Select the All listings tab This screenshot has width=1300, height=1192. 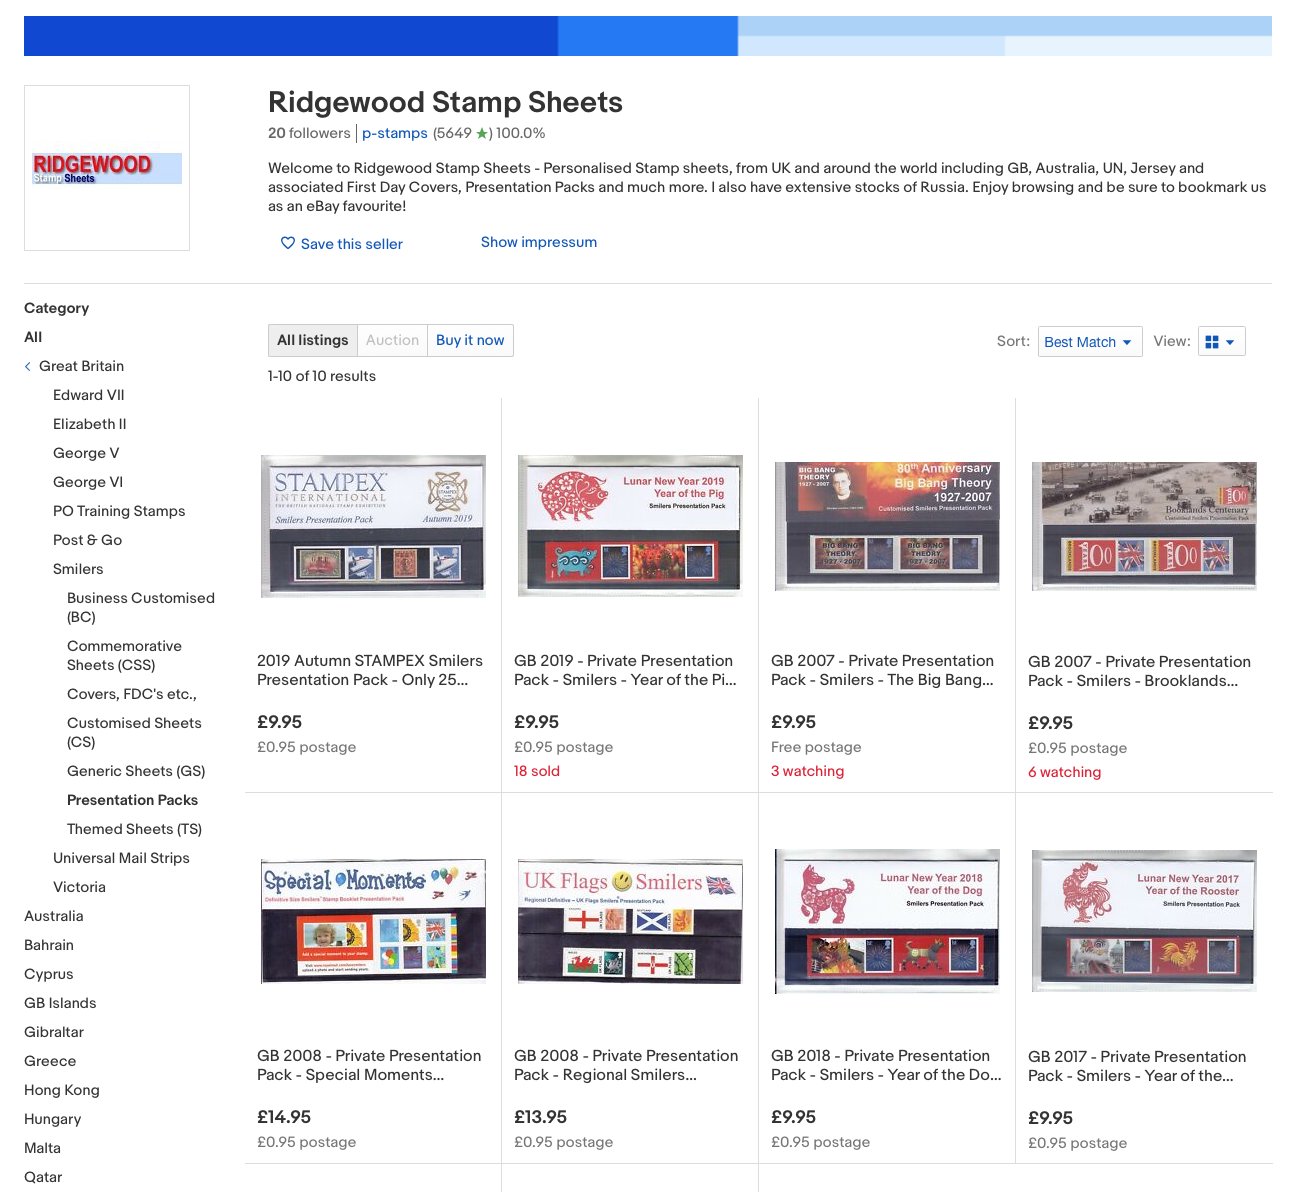click(312, 340)
